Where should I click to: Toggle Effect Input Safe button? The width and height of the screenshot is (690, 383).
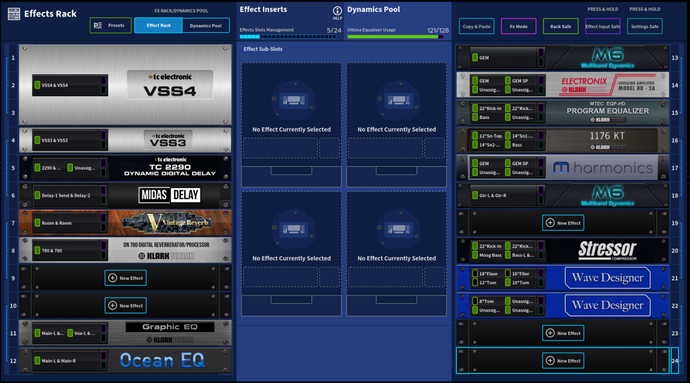[x=603, y=26]
